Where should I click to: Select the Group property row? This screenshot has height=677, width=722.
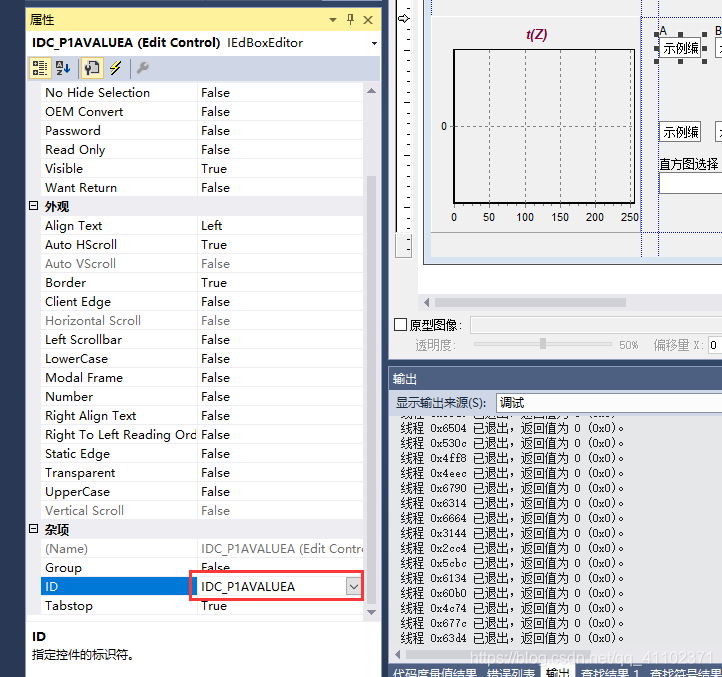click(202, 568)
